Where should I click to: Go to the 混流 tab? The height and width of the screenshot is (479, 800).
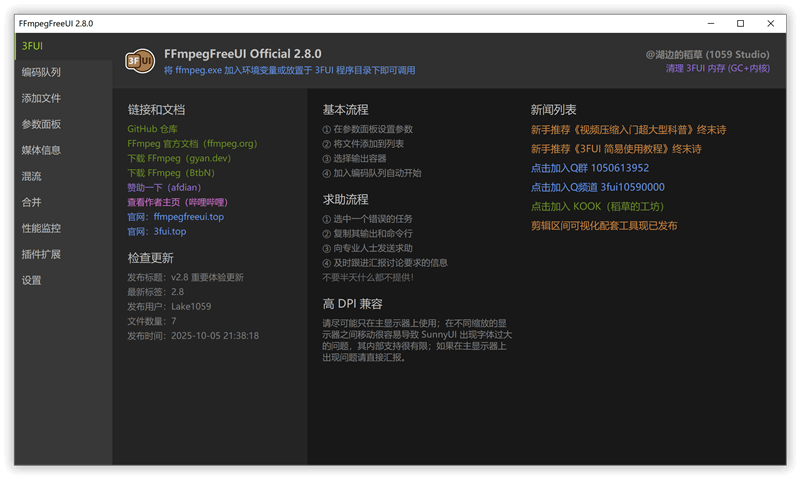[x=32, y=176]
